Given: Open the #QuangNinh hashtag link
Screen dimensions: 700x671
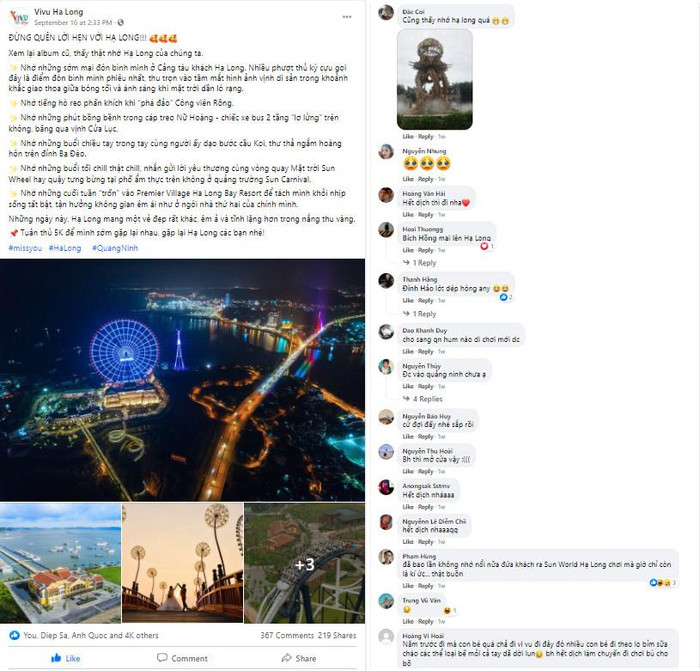Looking at the screenshot, I should coord(115,248).
